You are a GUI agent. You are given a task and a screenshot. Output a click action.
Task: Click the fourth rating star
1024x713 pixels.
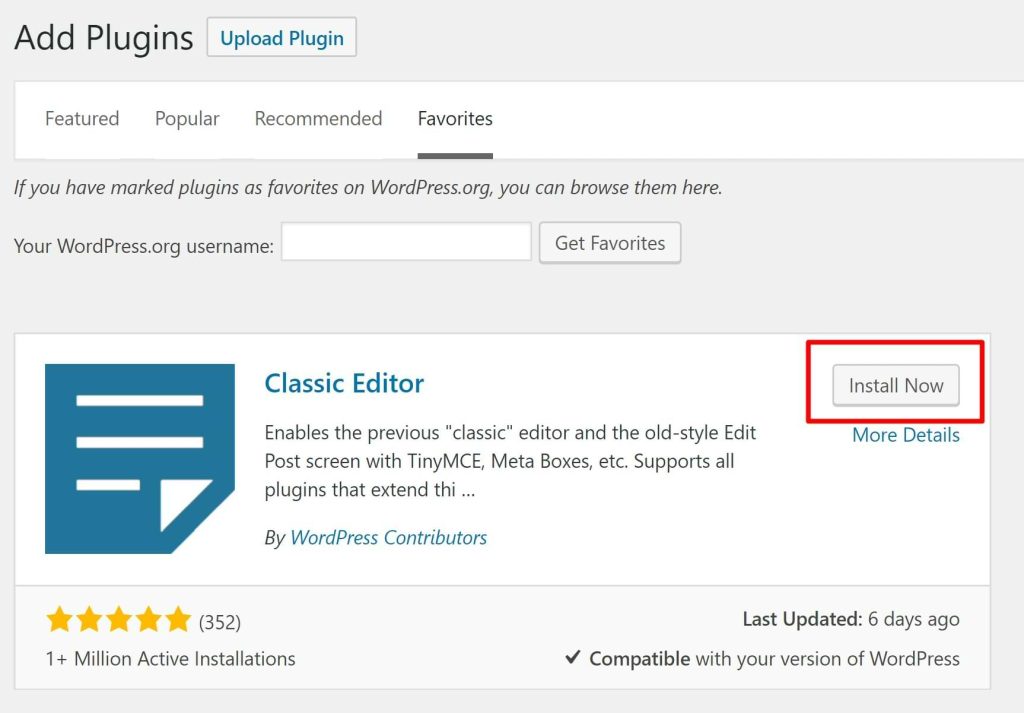click(x=148, y=619)
